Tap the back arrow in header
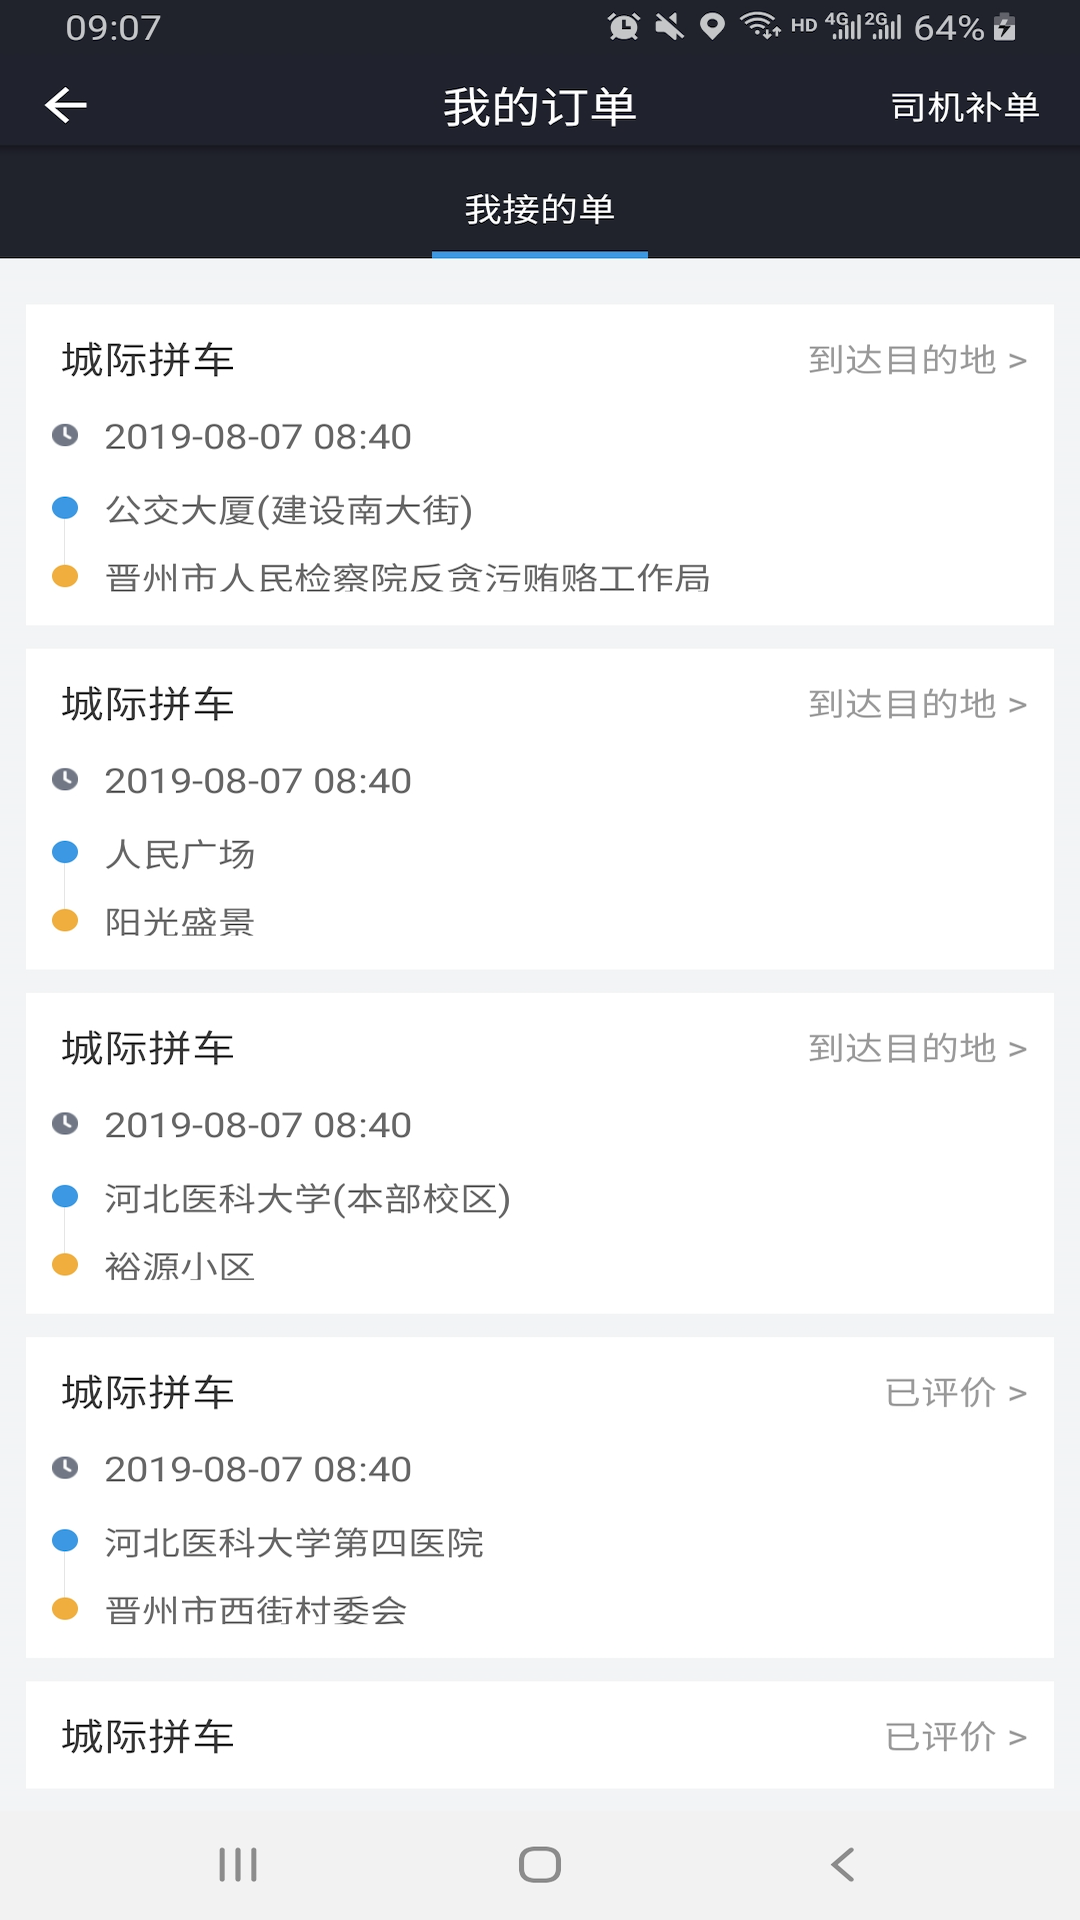The width and height of the screenshot is (1080, 1920). tap(66, 105)
